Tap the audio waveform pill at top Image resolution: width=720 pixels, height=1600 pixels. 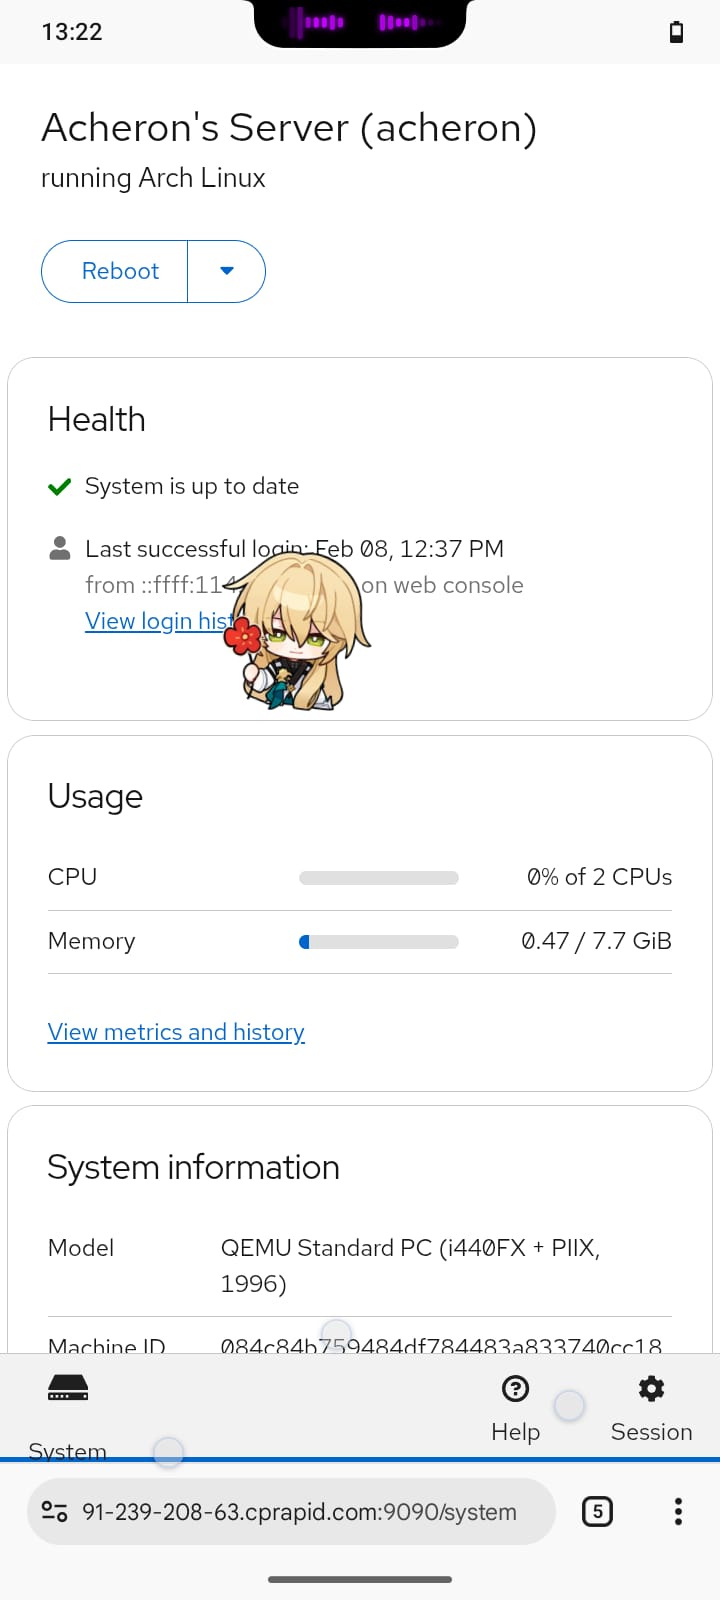click(360, 22)
